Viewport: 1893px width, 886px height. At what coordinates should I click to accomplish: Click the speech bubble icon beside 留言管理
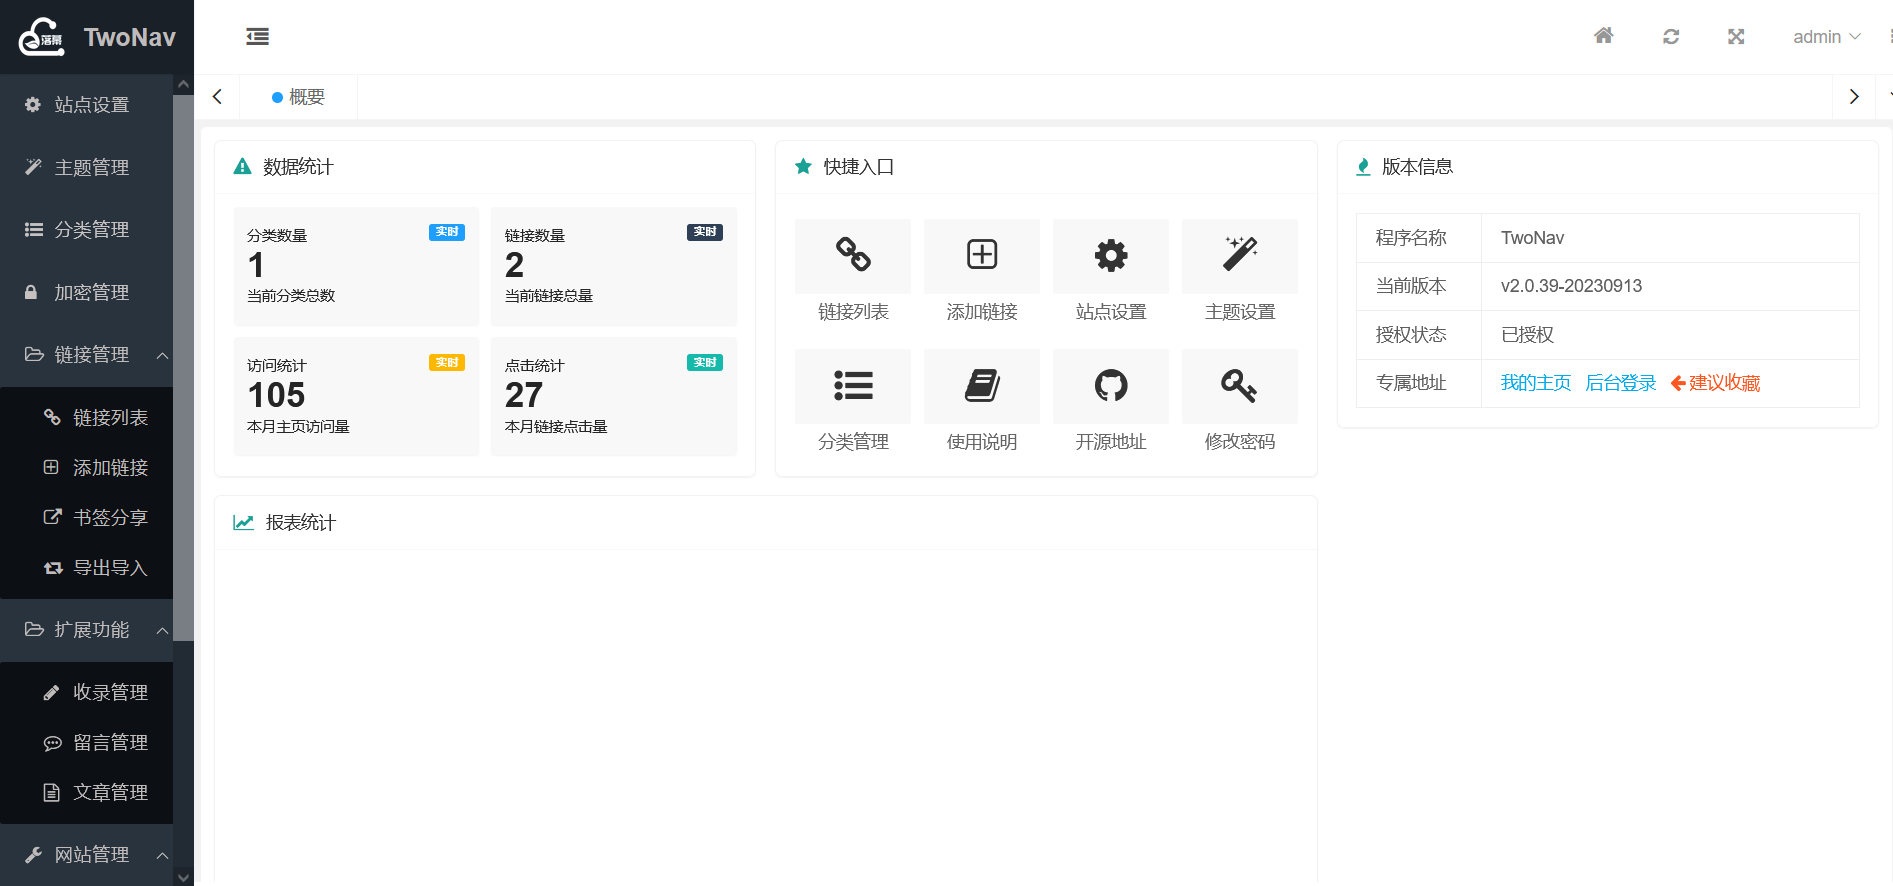pos(52,743)
